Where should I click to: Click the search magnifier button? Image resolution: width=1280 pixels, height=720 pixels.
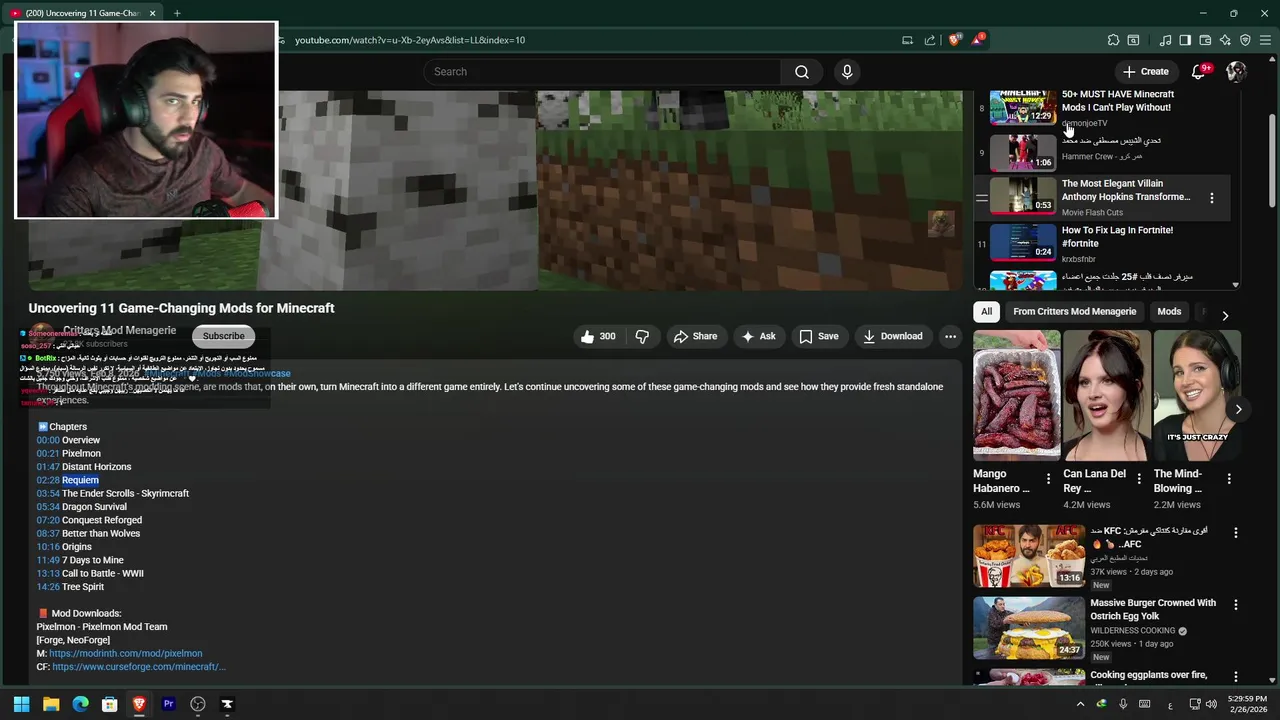(x=801, y=72)
